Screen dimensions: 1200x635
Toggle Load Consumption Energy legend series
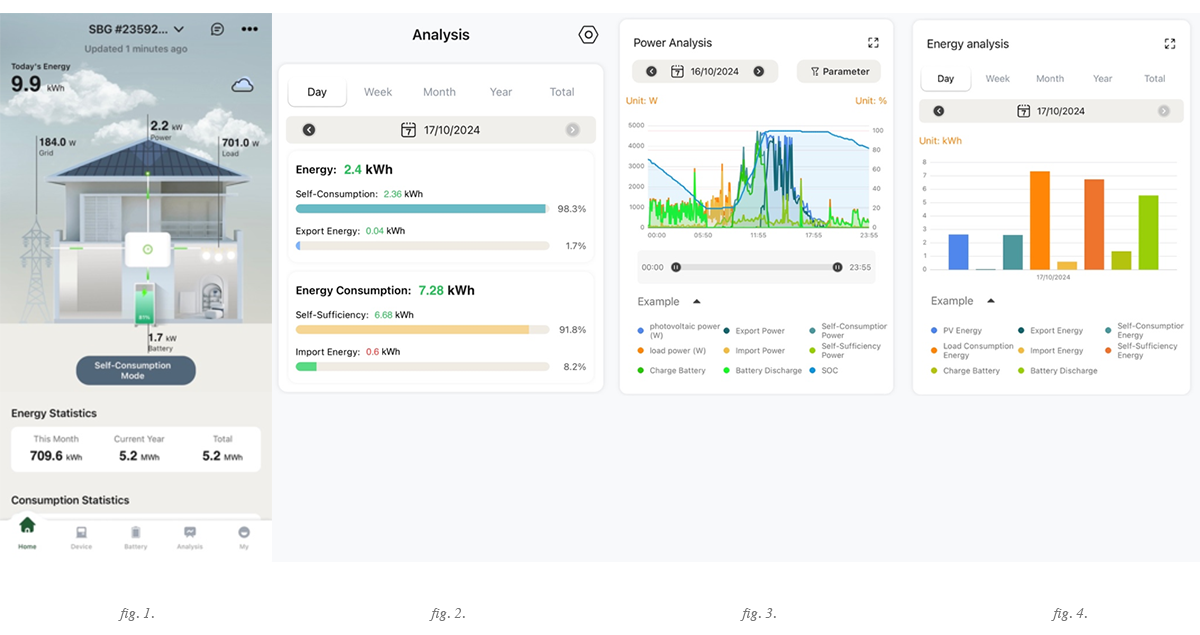[972, 351]
